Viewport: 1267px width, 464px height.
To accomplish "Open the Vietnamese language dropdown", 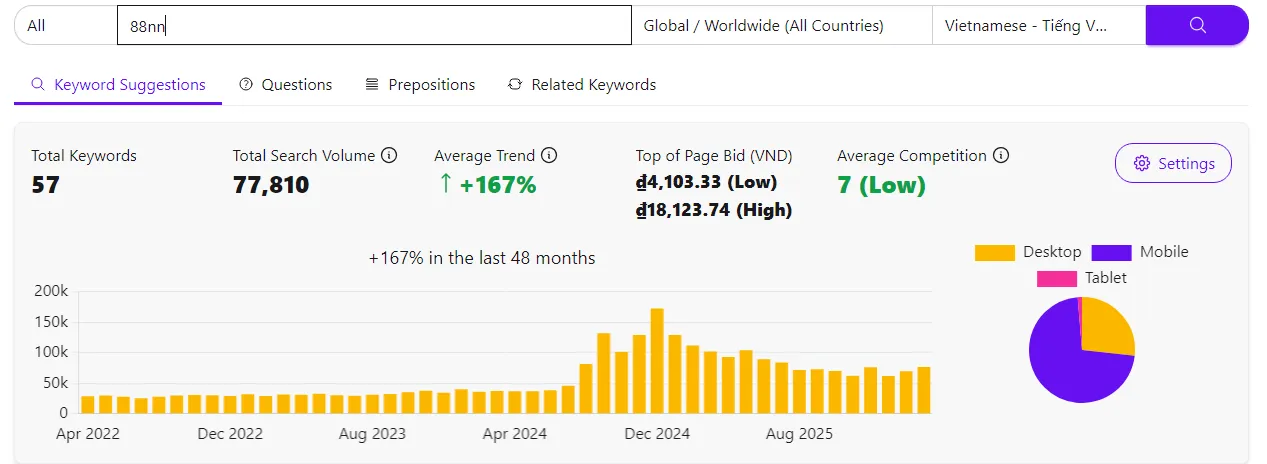I will point(1038,26).
